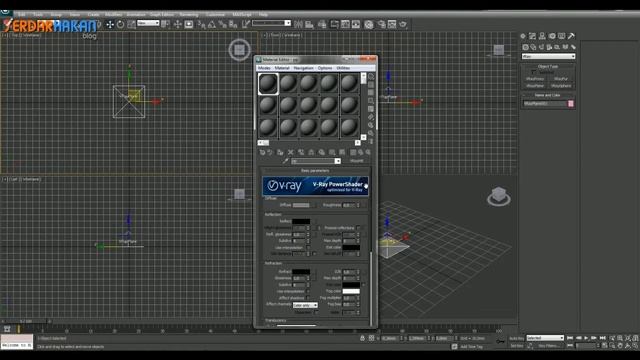Open the Navigation menu in the Material Editor
Image resolution: width=640 pixels, height=360 pixels.
(x=303, y=68)
